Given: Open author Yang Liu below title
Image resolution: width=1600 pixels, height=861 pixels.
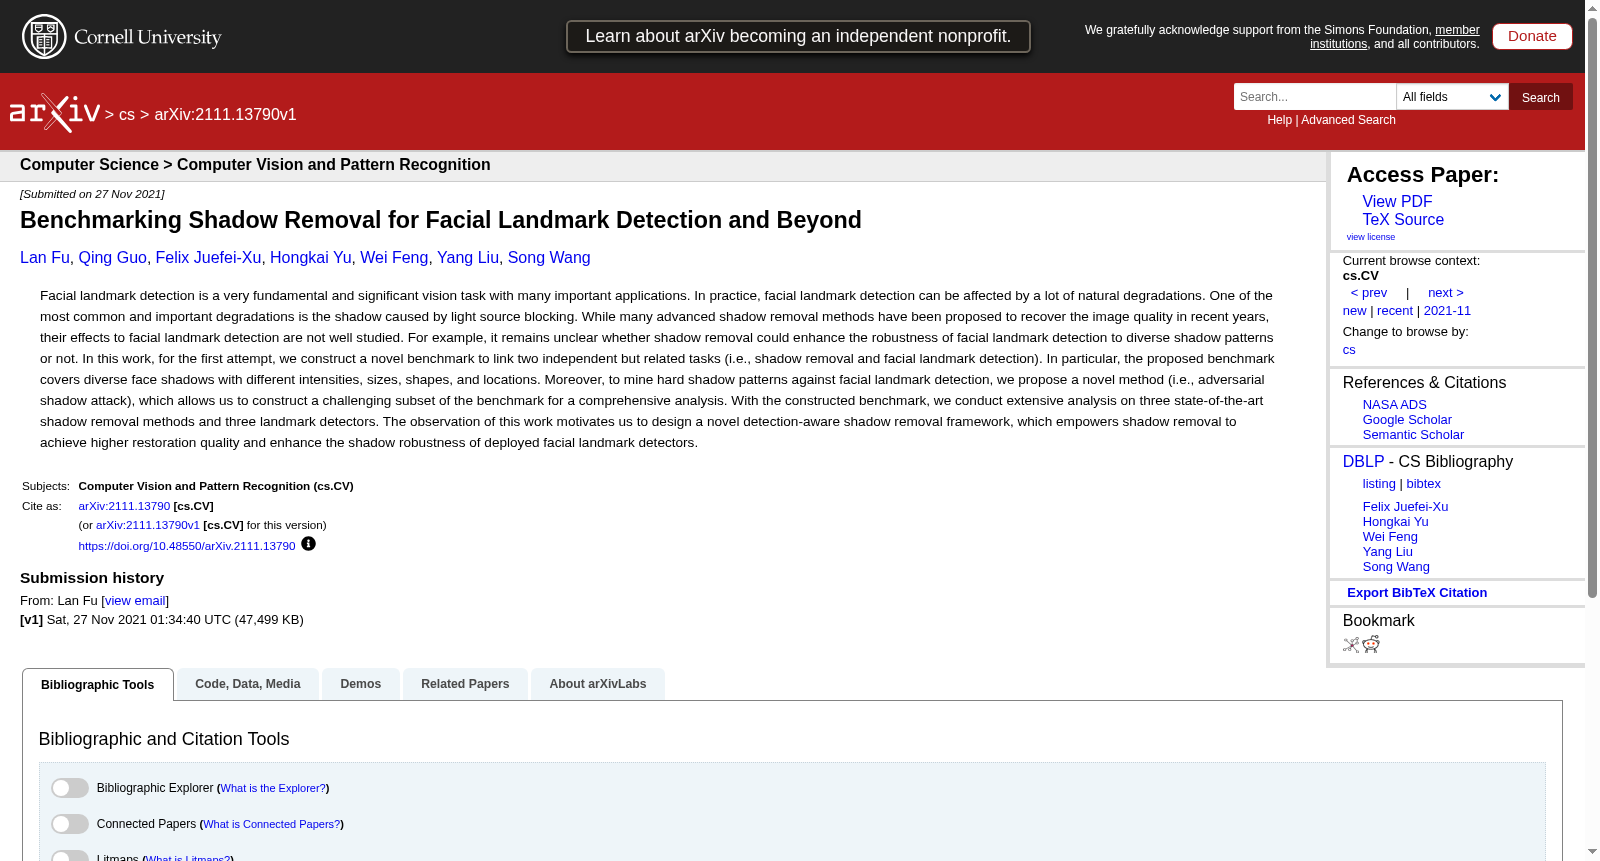Looking at the screenshot, I should click(468, 258).
